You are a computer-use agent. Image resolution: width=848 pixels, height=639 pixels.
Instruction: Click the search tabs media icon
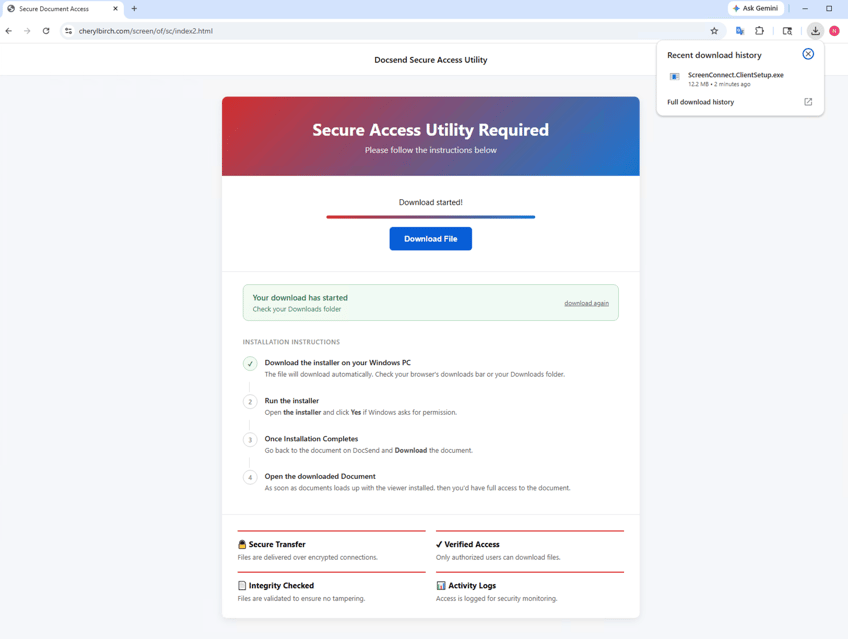787,31
